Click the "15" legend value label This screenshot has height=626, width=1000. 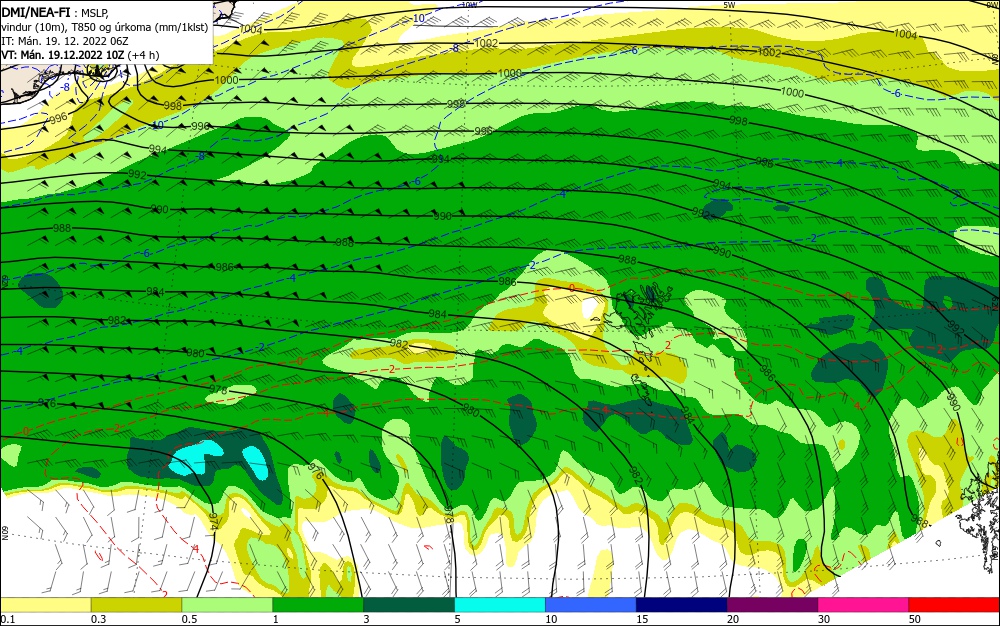(642, 619)
